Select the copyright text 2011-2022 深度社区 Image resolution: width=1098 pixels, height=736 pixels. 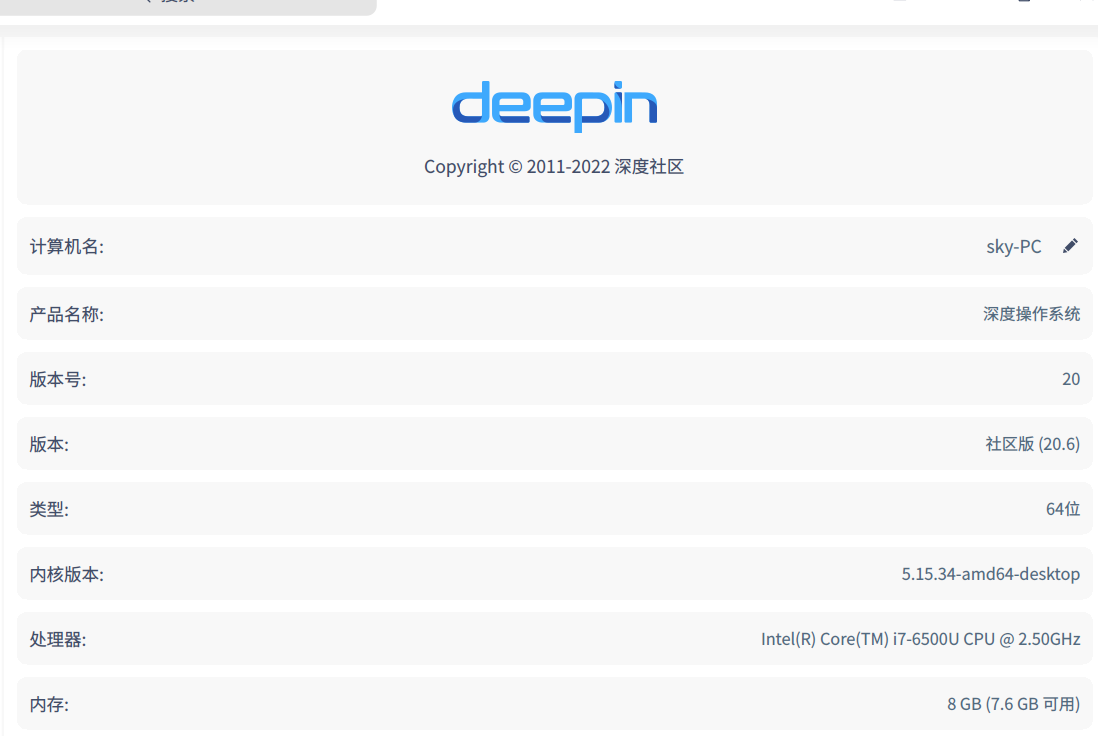point(553,167)
